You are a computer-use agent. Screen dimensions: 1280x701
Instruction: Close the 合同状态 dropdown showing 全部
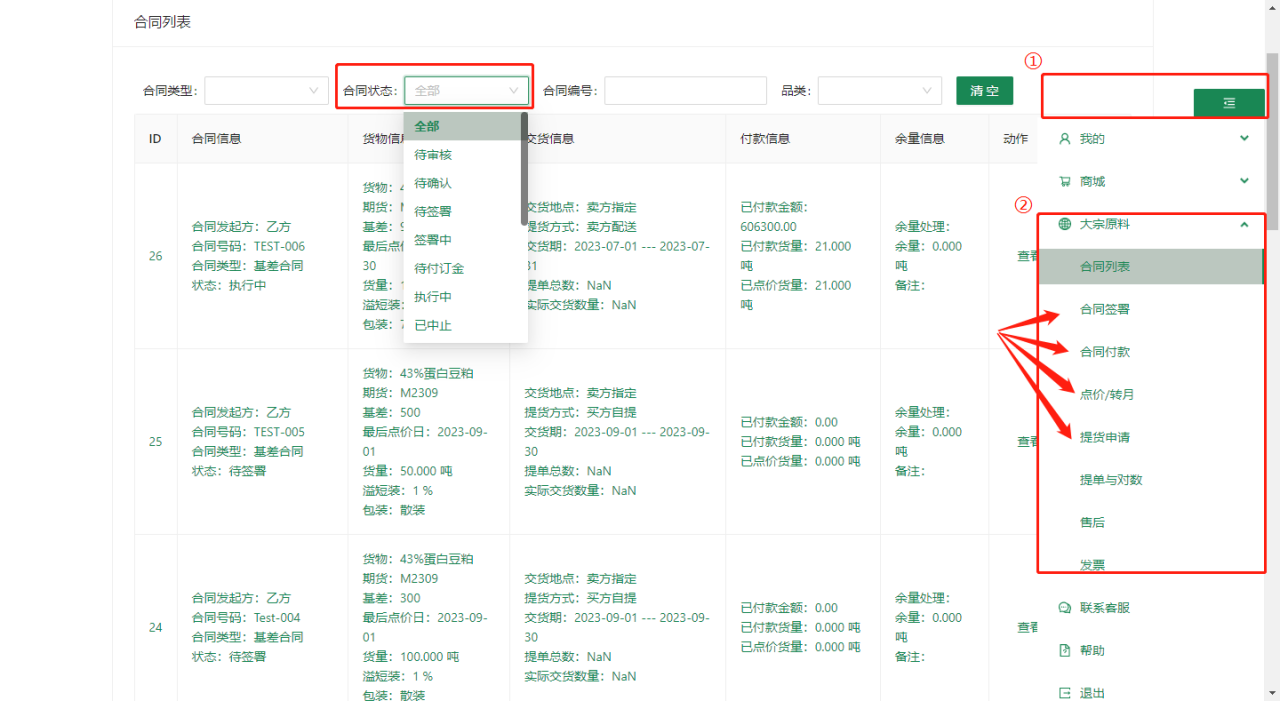466,90
